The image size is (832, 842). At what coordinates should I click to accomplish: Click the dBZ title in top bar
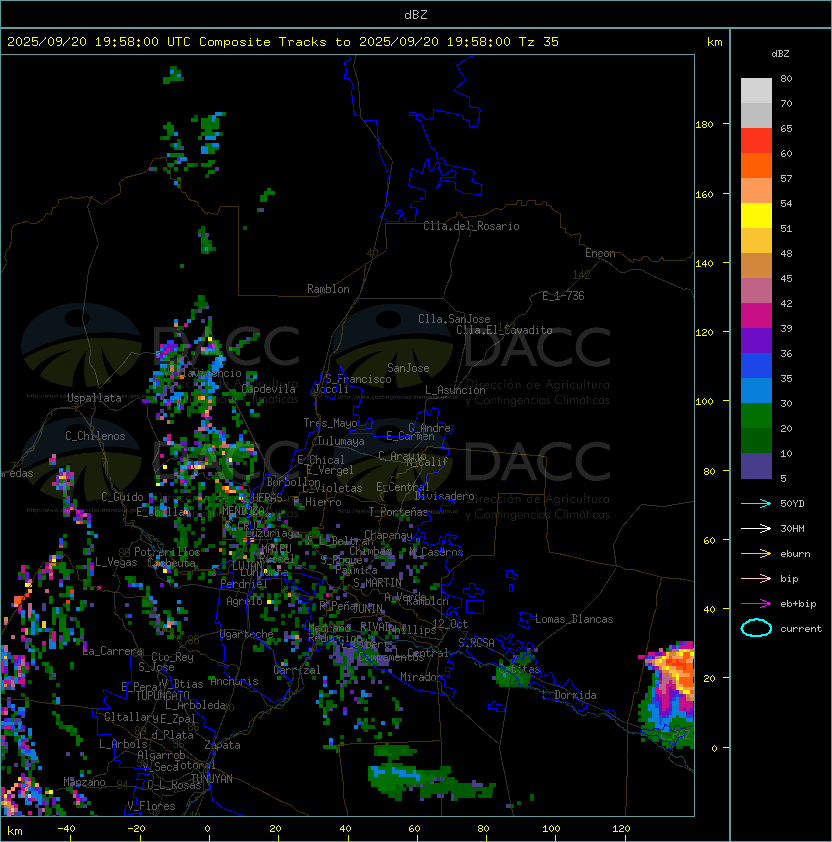coord(416,15)
